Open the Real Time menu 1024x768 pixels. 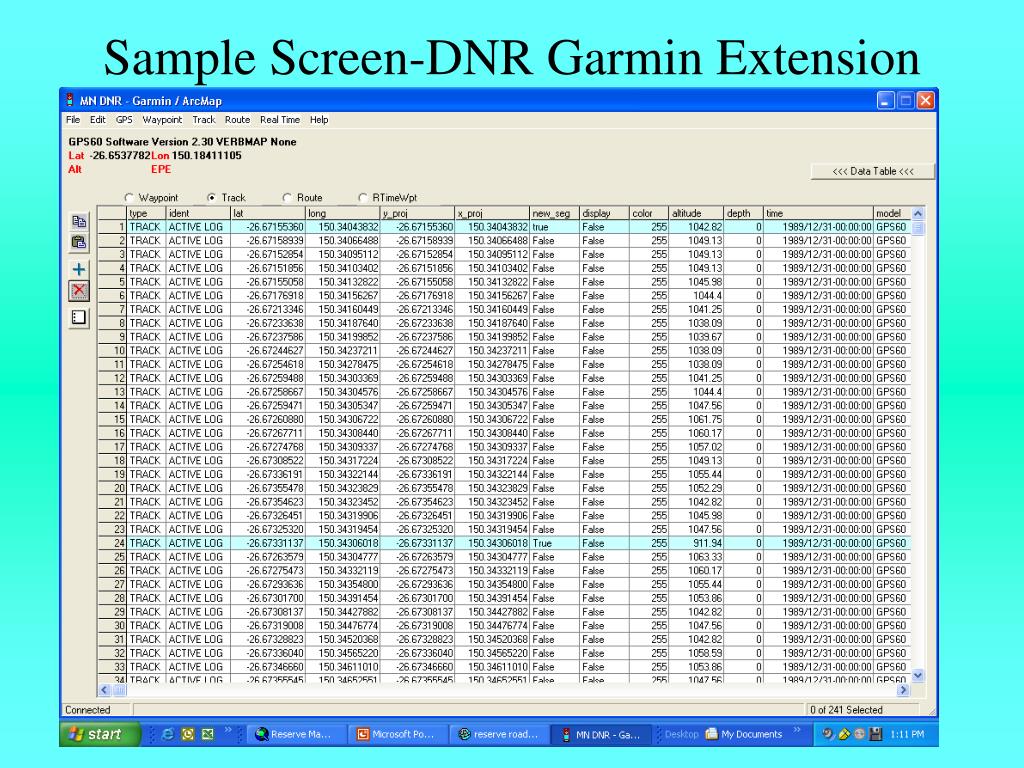pos(280,120)
